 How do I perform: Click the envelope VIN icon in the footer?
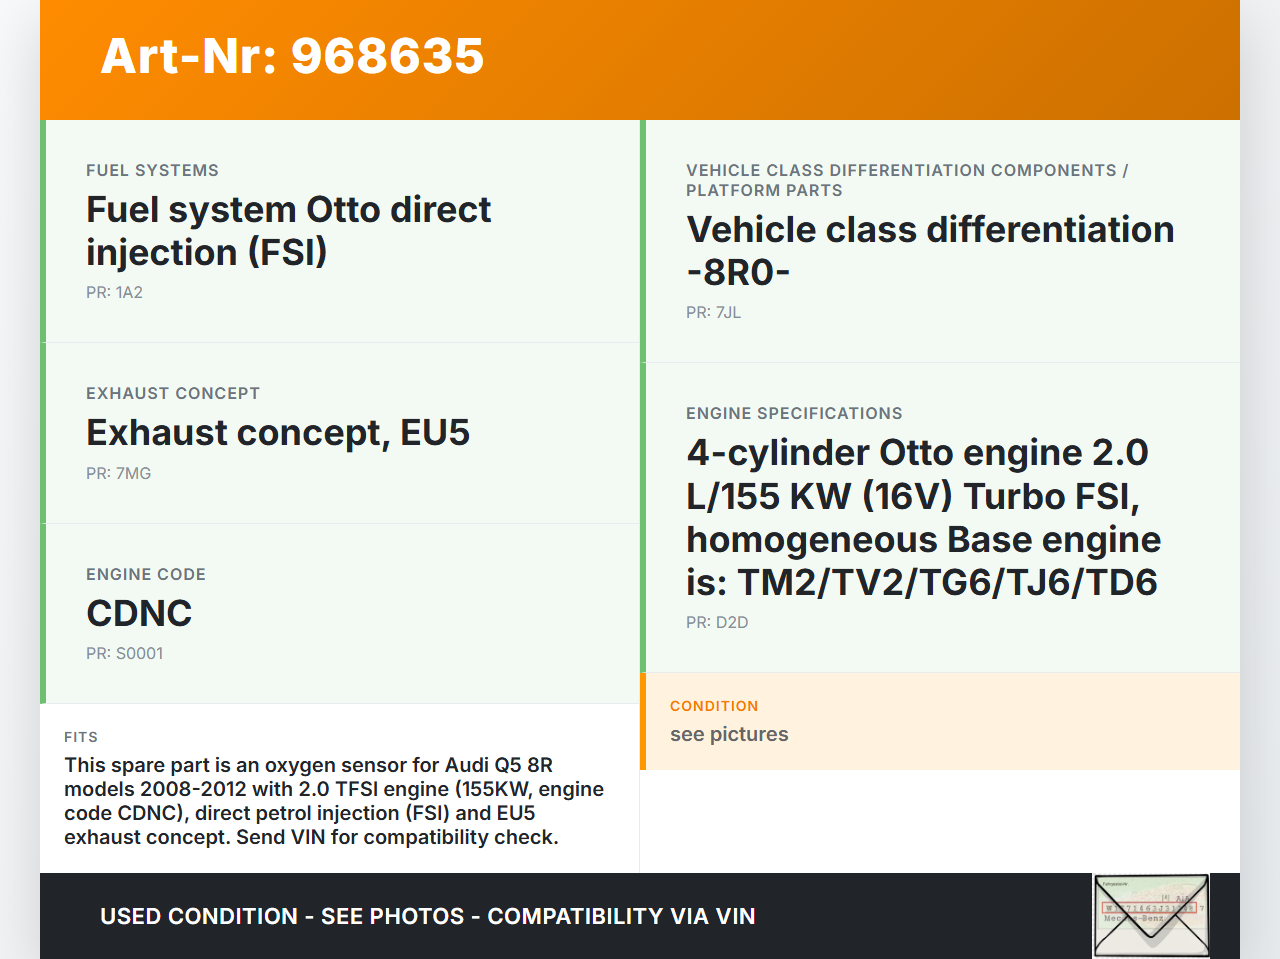point(1151,916)
